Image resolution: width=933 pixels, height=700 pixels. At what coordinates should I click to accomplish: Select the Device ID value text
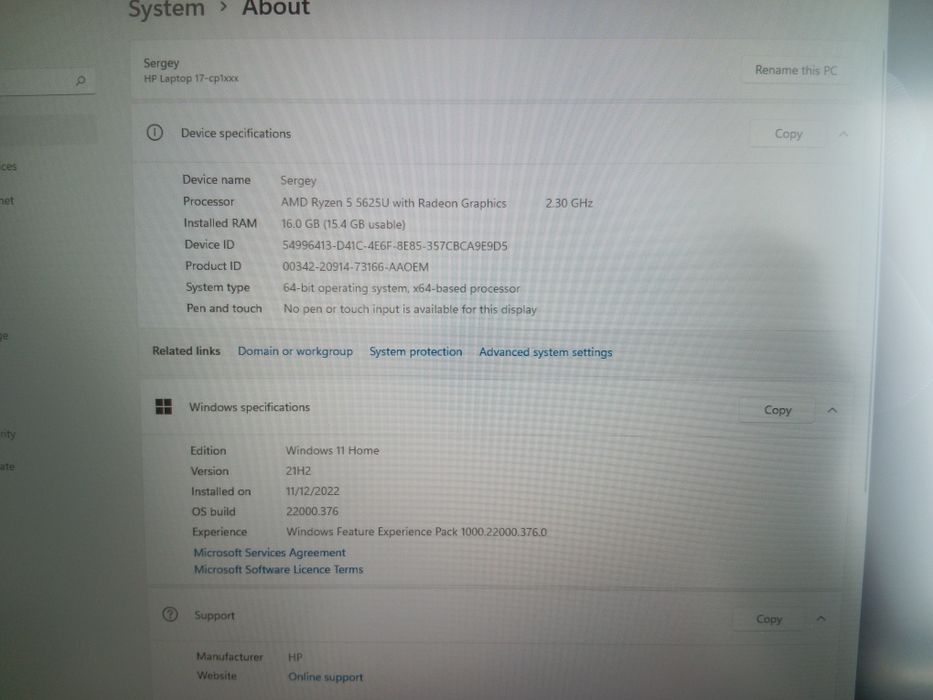pos(395,246)
